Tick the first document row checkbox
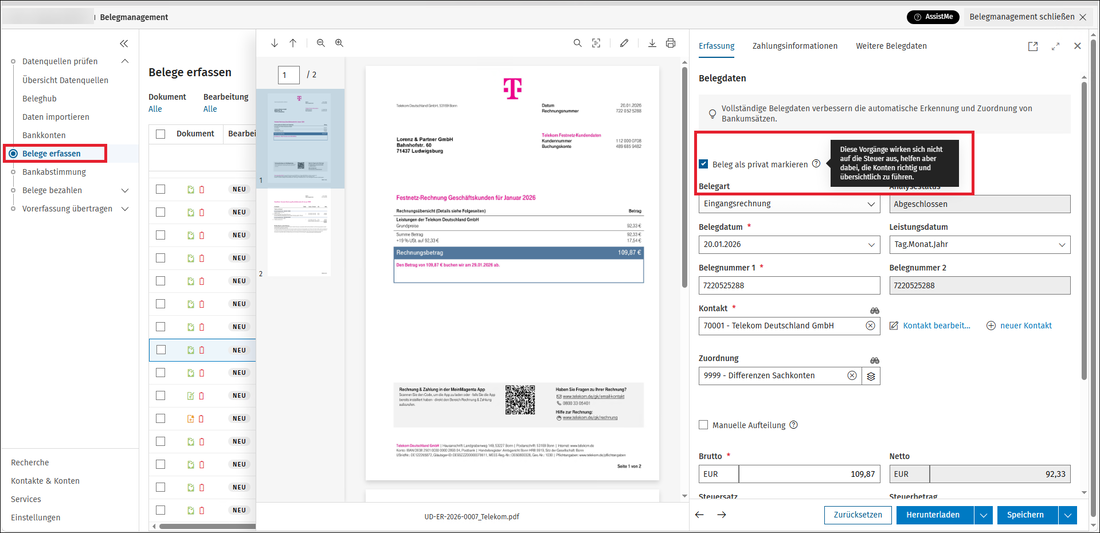 click(x=161, y=189)
